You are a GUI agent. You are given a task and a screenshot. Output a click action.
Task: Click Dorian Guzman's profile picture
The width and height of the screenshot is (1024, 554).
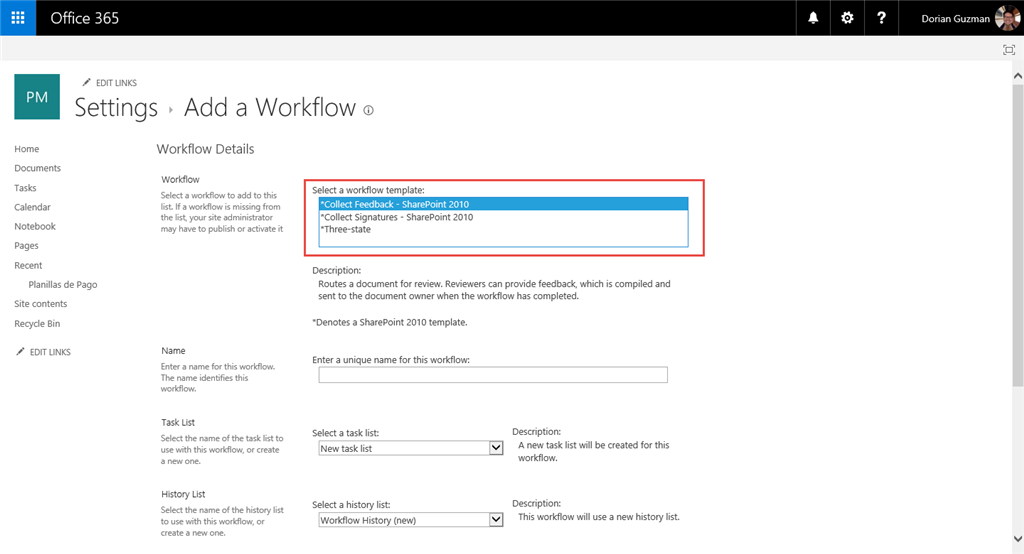point(1007,18)
